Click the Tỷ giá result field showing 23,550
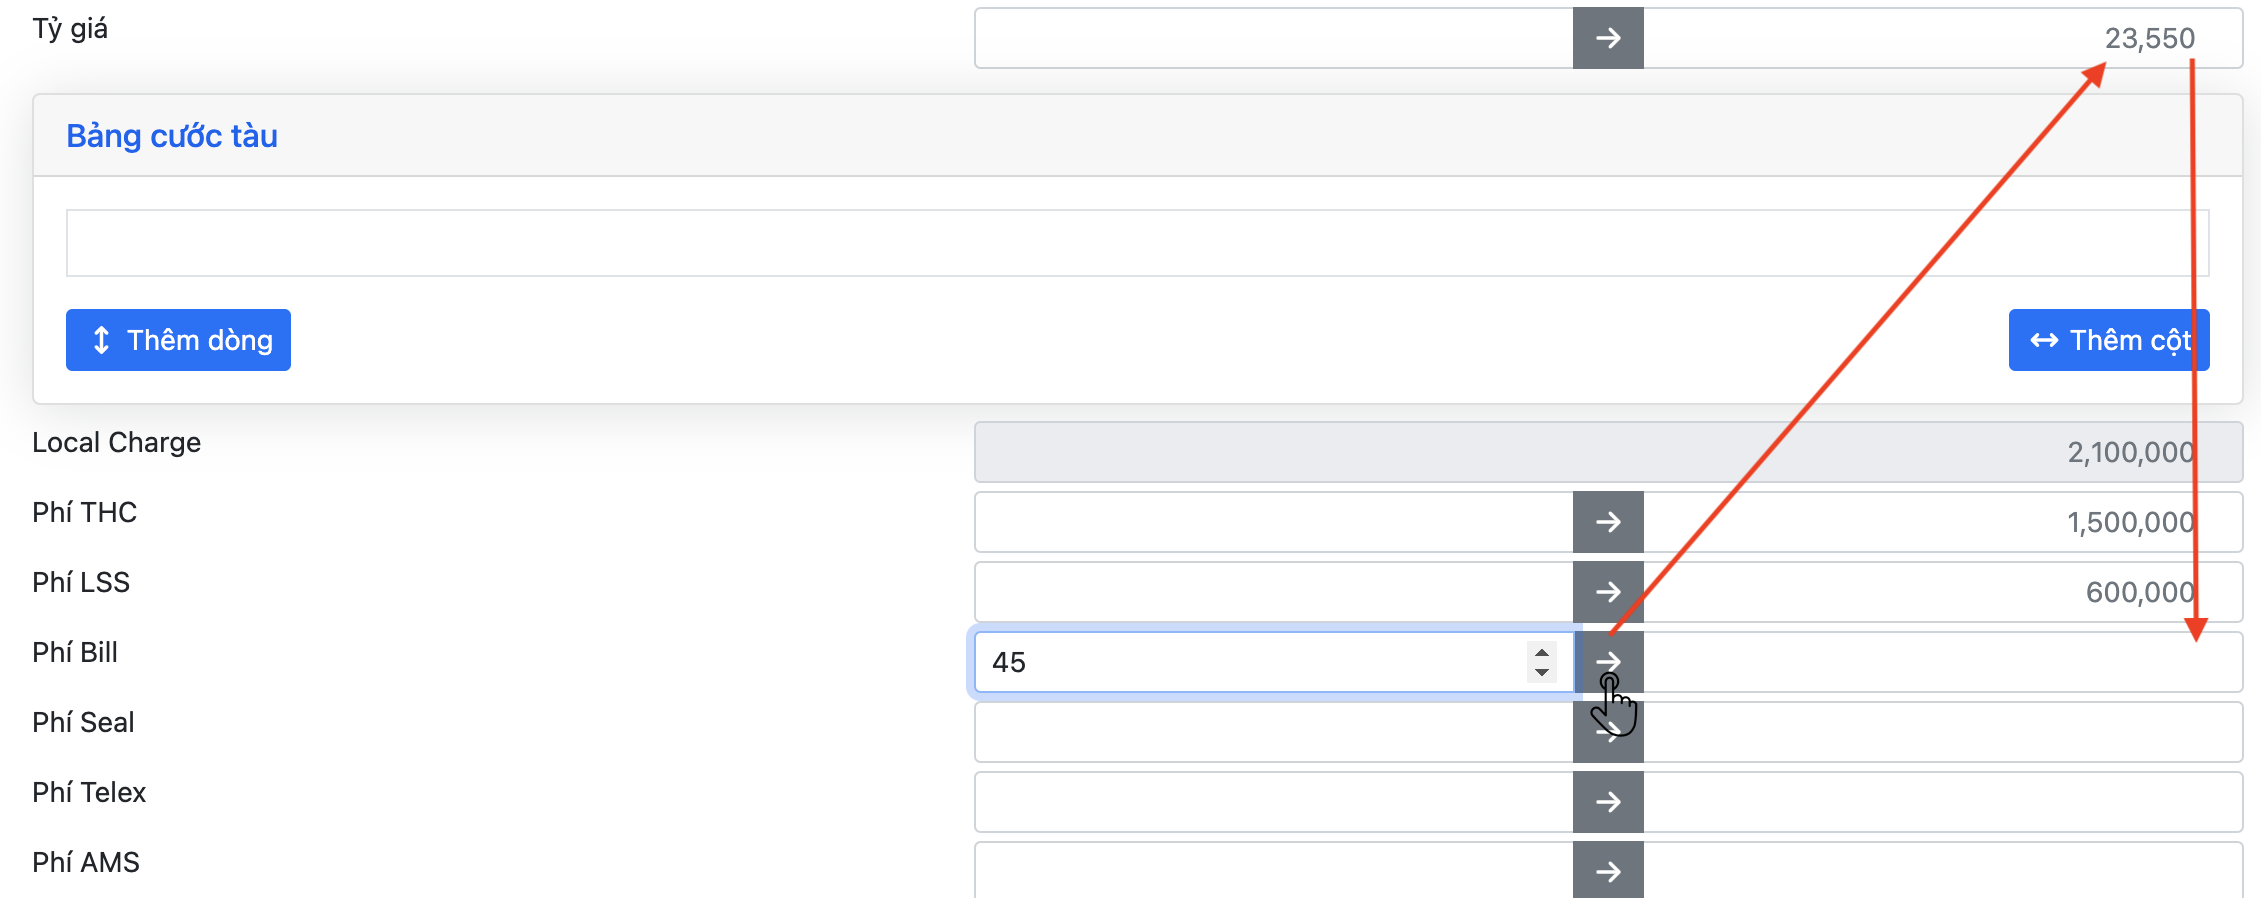The height and width of the screenshot is (898, 2261). (x=1940, y=38)
